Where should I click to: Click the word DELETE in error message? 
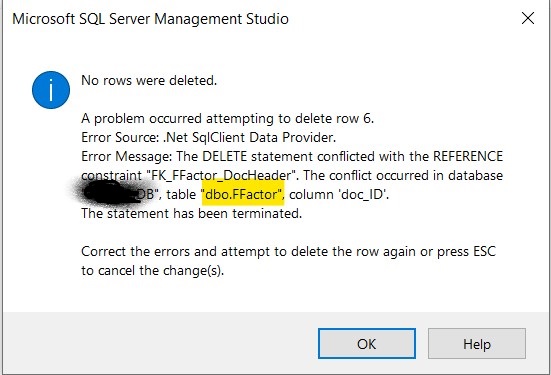[x=225, y=156]
